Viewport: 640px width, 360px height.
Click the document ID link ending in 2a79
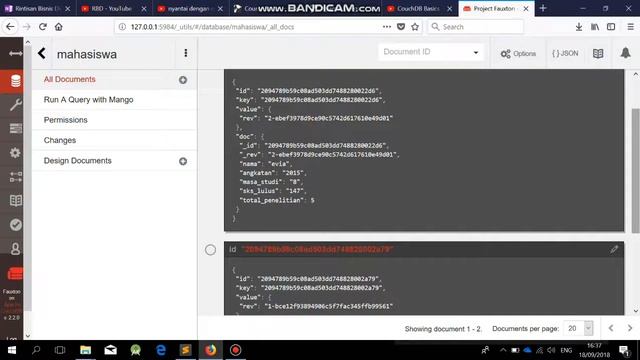(x=318, y=249)
